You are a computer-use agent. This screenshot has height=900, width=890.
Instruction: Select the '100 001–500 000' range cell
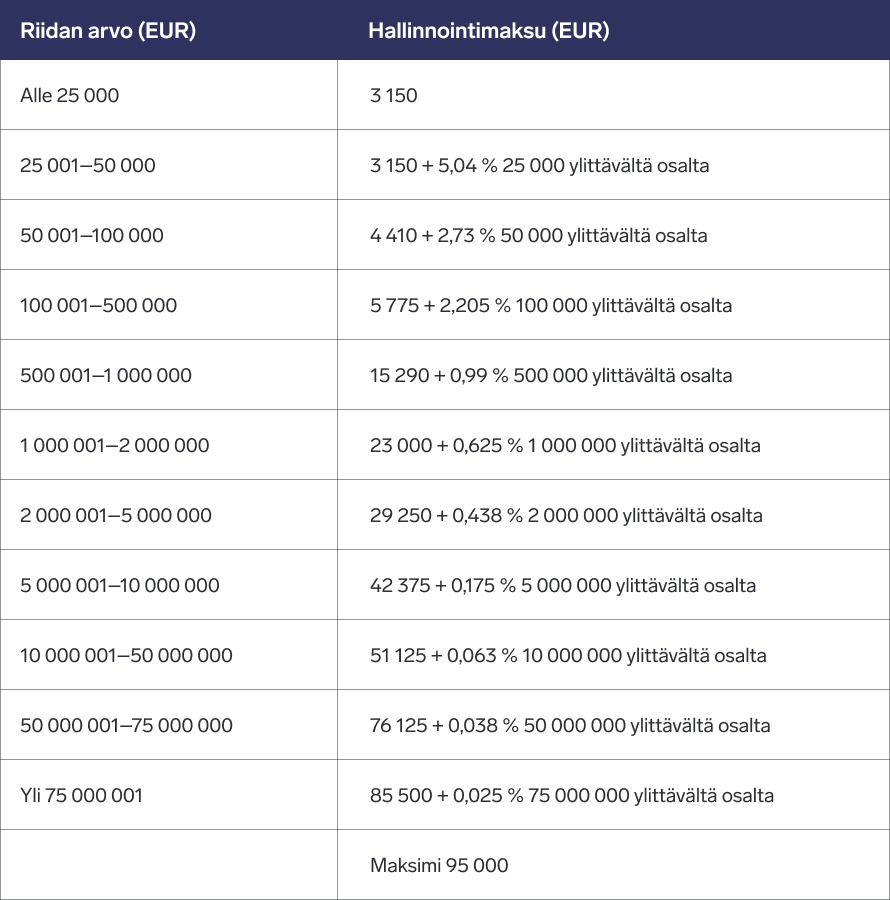pos(98,306)
